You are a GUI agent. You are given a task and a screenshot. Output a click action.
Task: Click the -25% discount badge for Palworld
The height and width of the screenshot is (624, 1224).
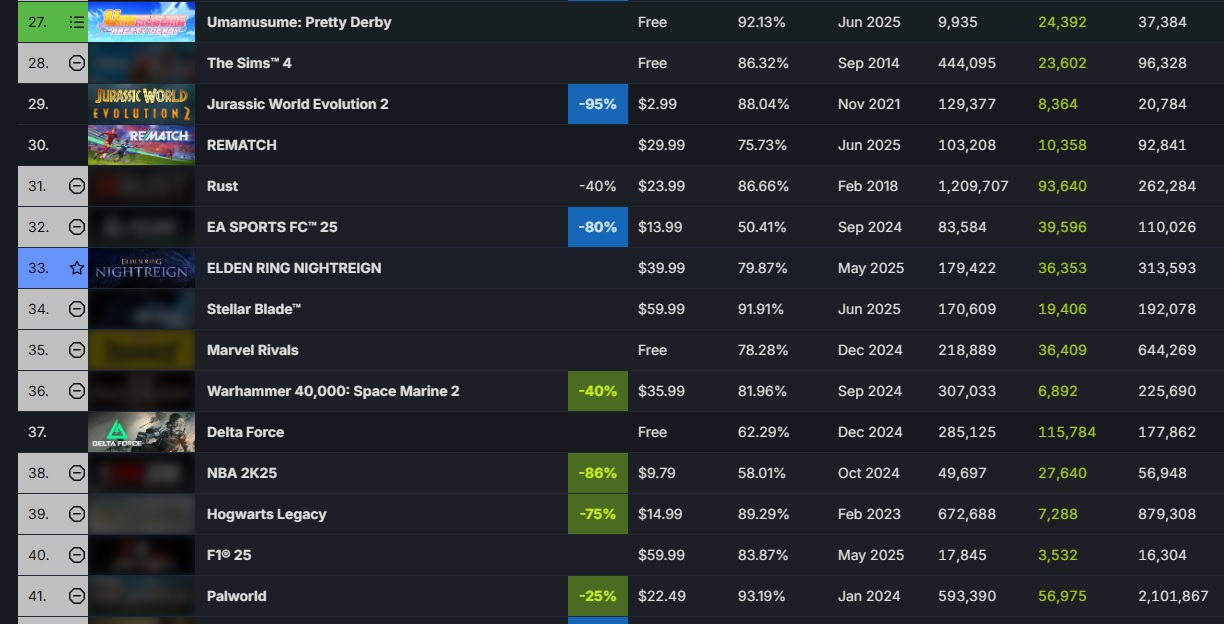[x=598, y=596]
